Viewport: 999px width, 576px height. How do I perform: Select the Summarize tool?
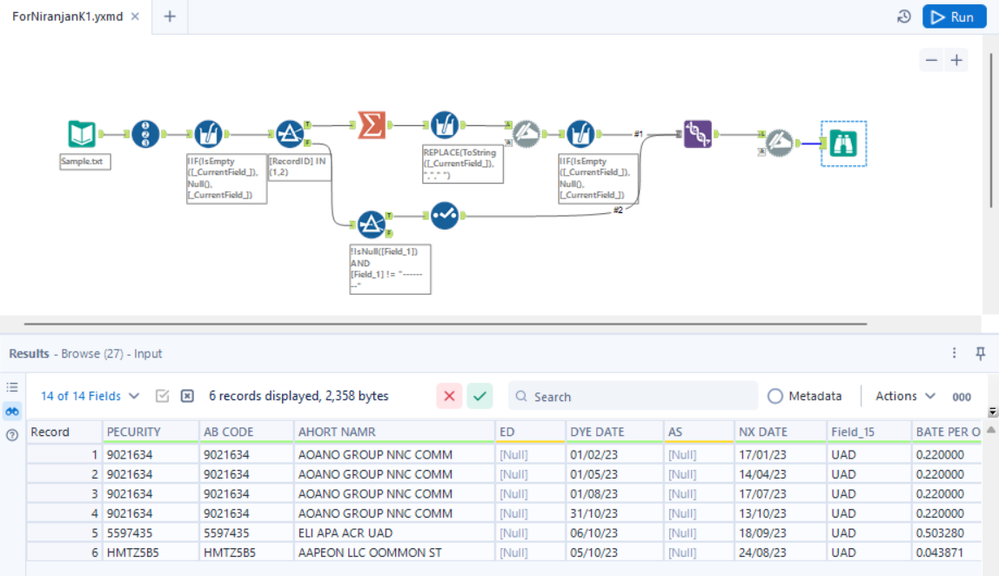click(371, 125)
